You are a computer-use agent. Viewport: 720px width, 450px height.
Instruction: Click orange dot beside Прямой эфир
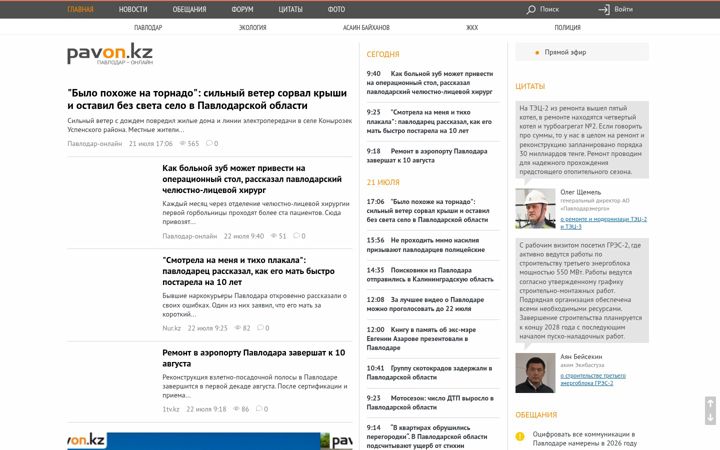tap(537, 52)
